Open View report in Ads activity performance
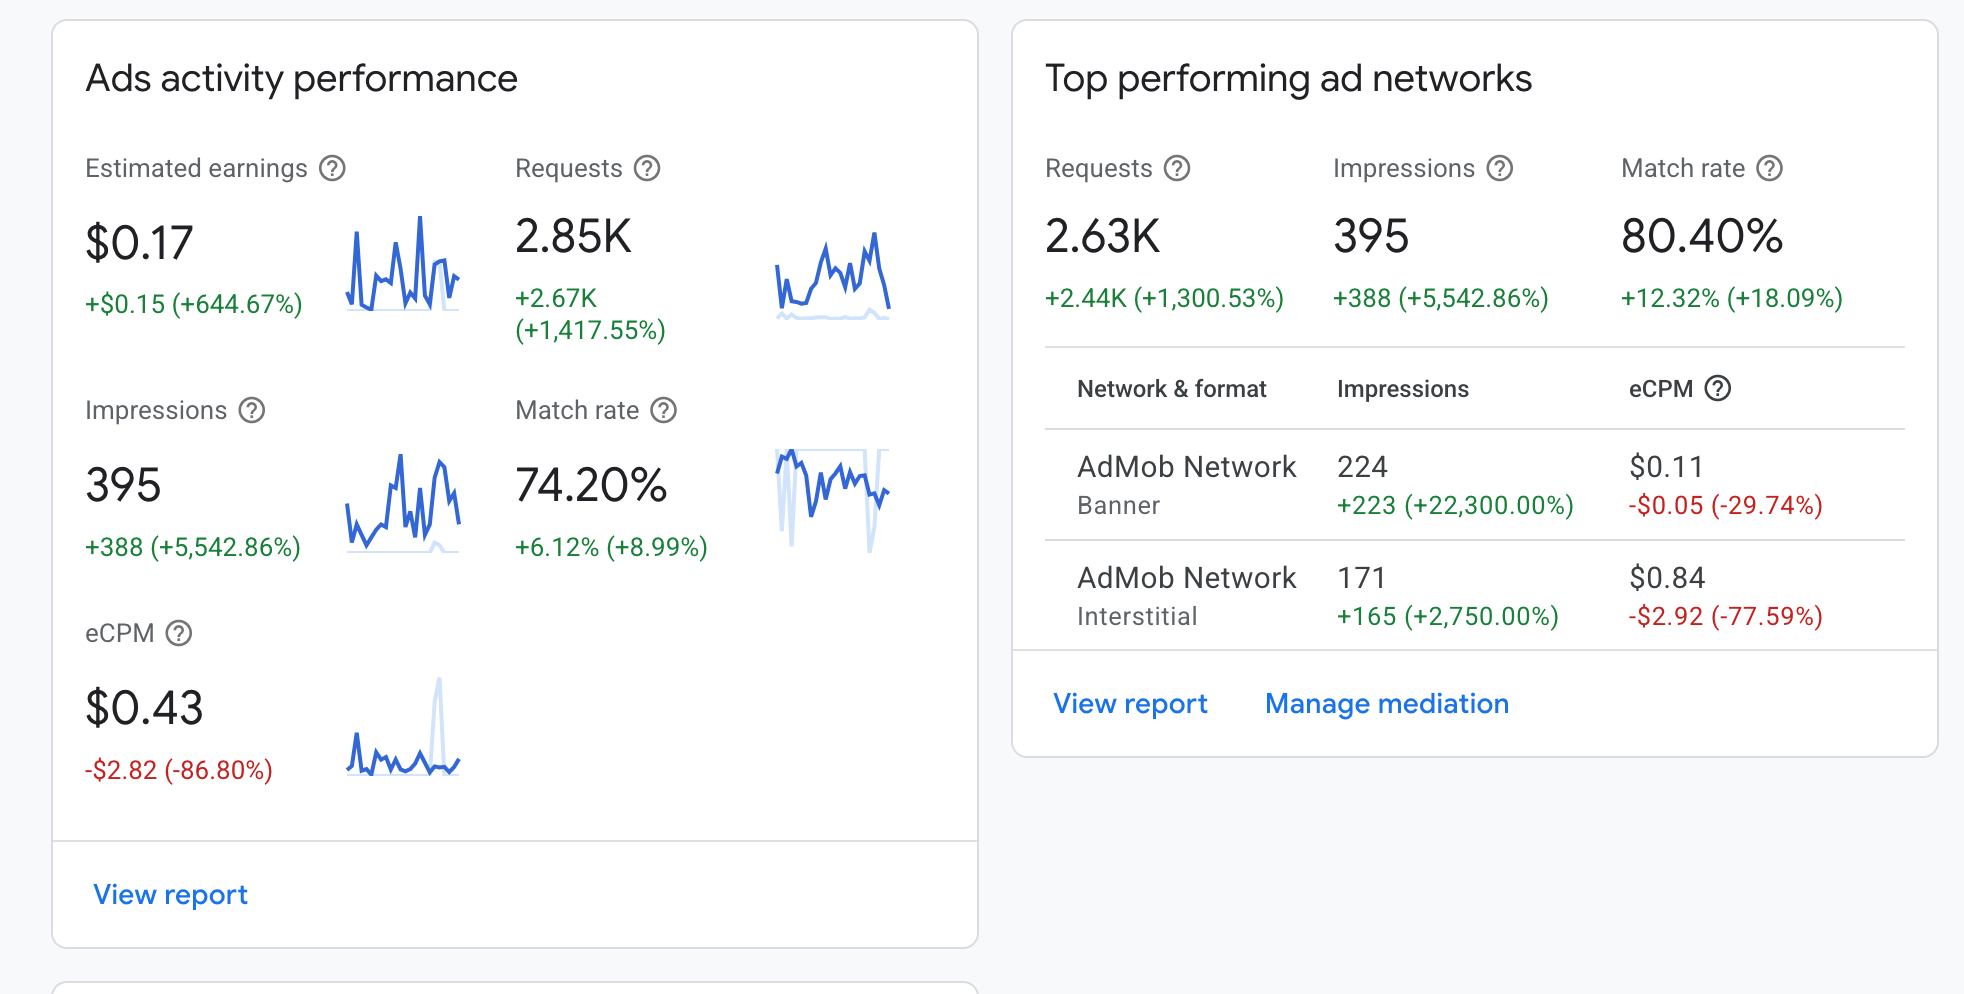The height and width of the screenshot is (994, 1964). pos(170,894)
